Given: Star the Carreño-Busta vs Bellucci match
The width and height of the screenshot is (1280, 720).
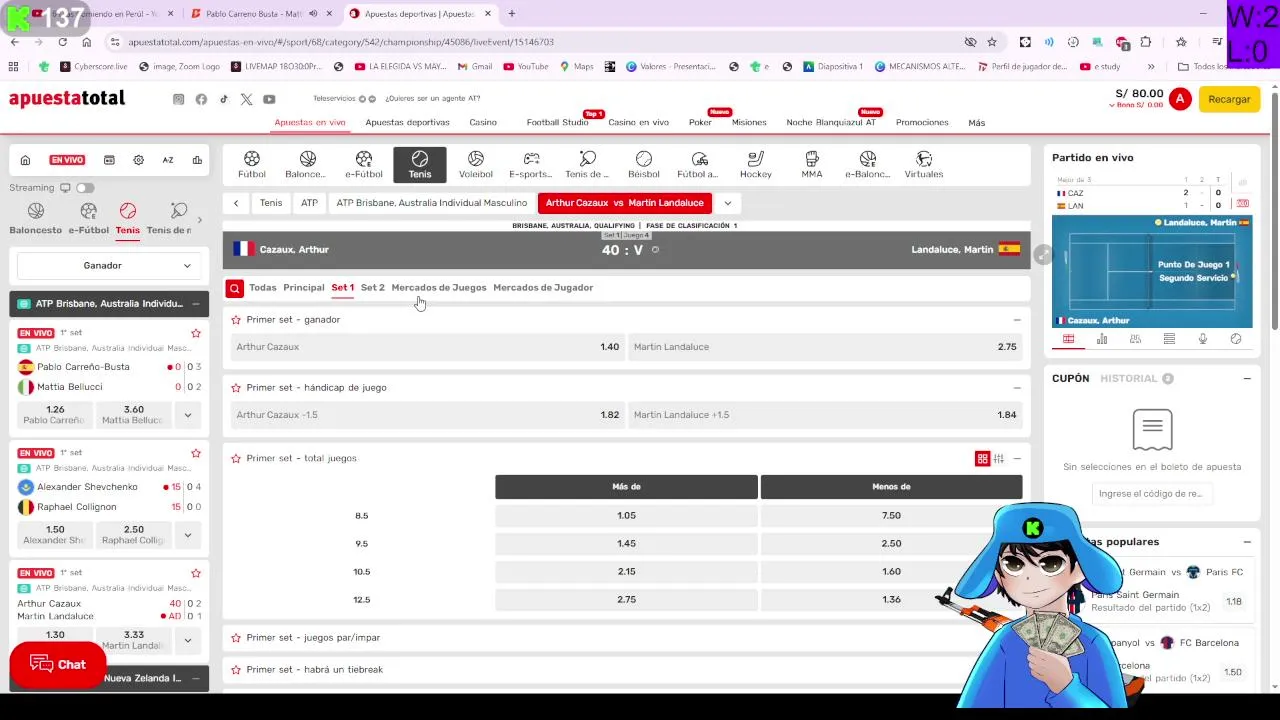Looking at the screenshot, I should [196, 333].
